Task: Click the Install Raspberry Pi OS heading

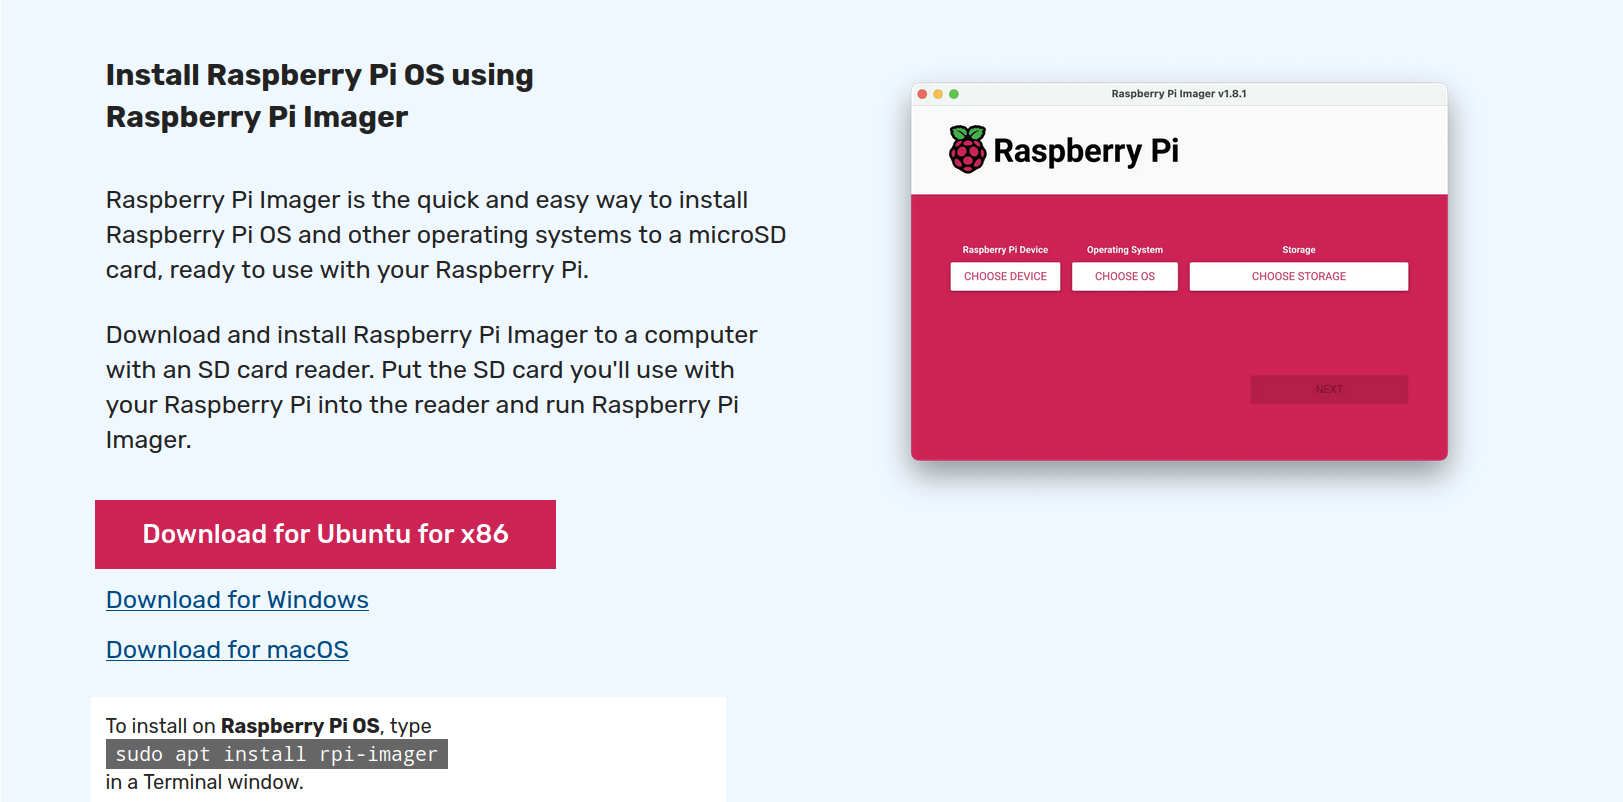Action: coord(320,96)
